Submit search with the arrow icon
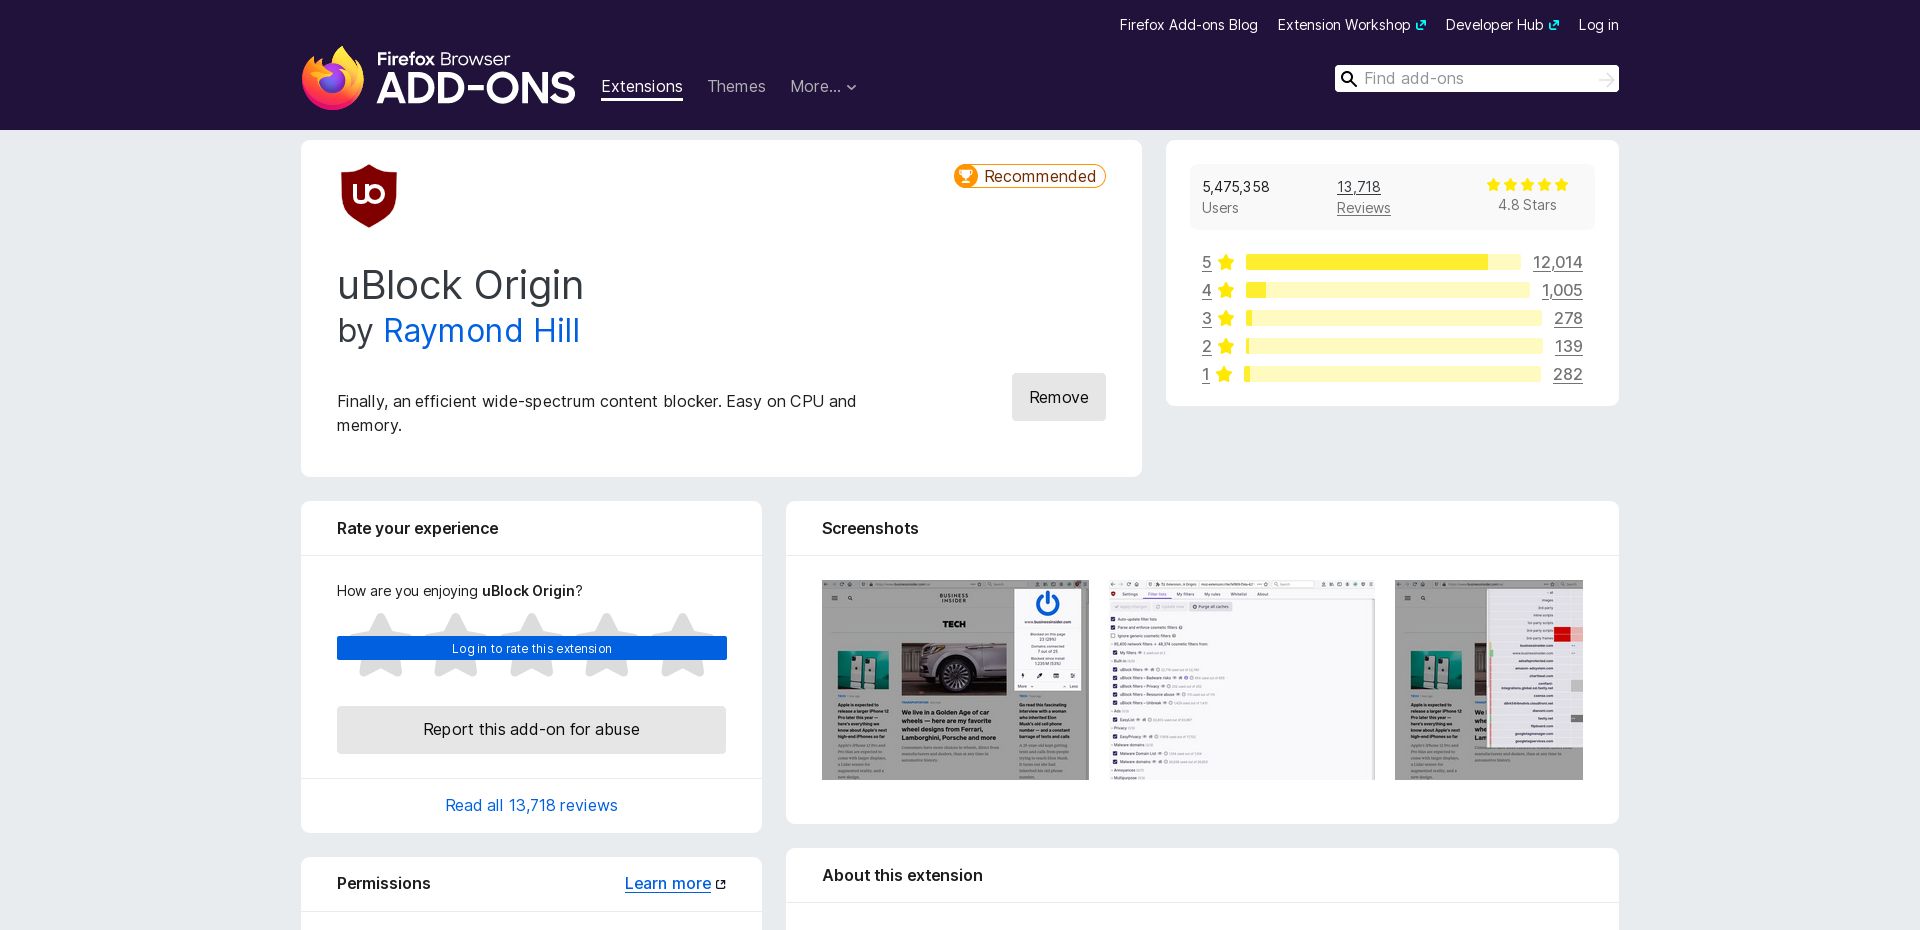 click(x=1606, y=79)
